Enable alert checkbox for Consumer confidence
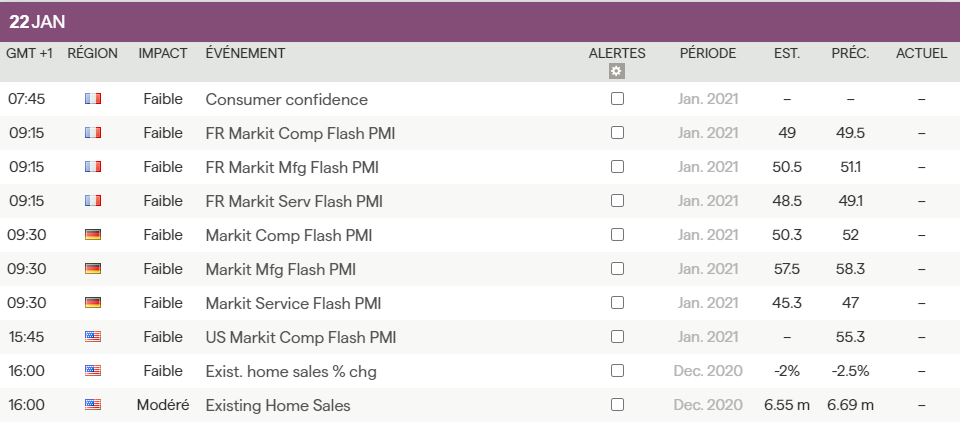The width and height of the screenshot is (969, 430). (617, 99)
